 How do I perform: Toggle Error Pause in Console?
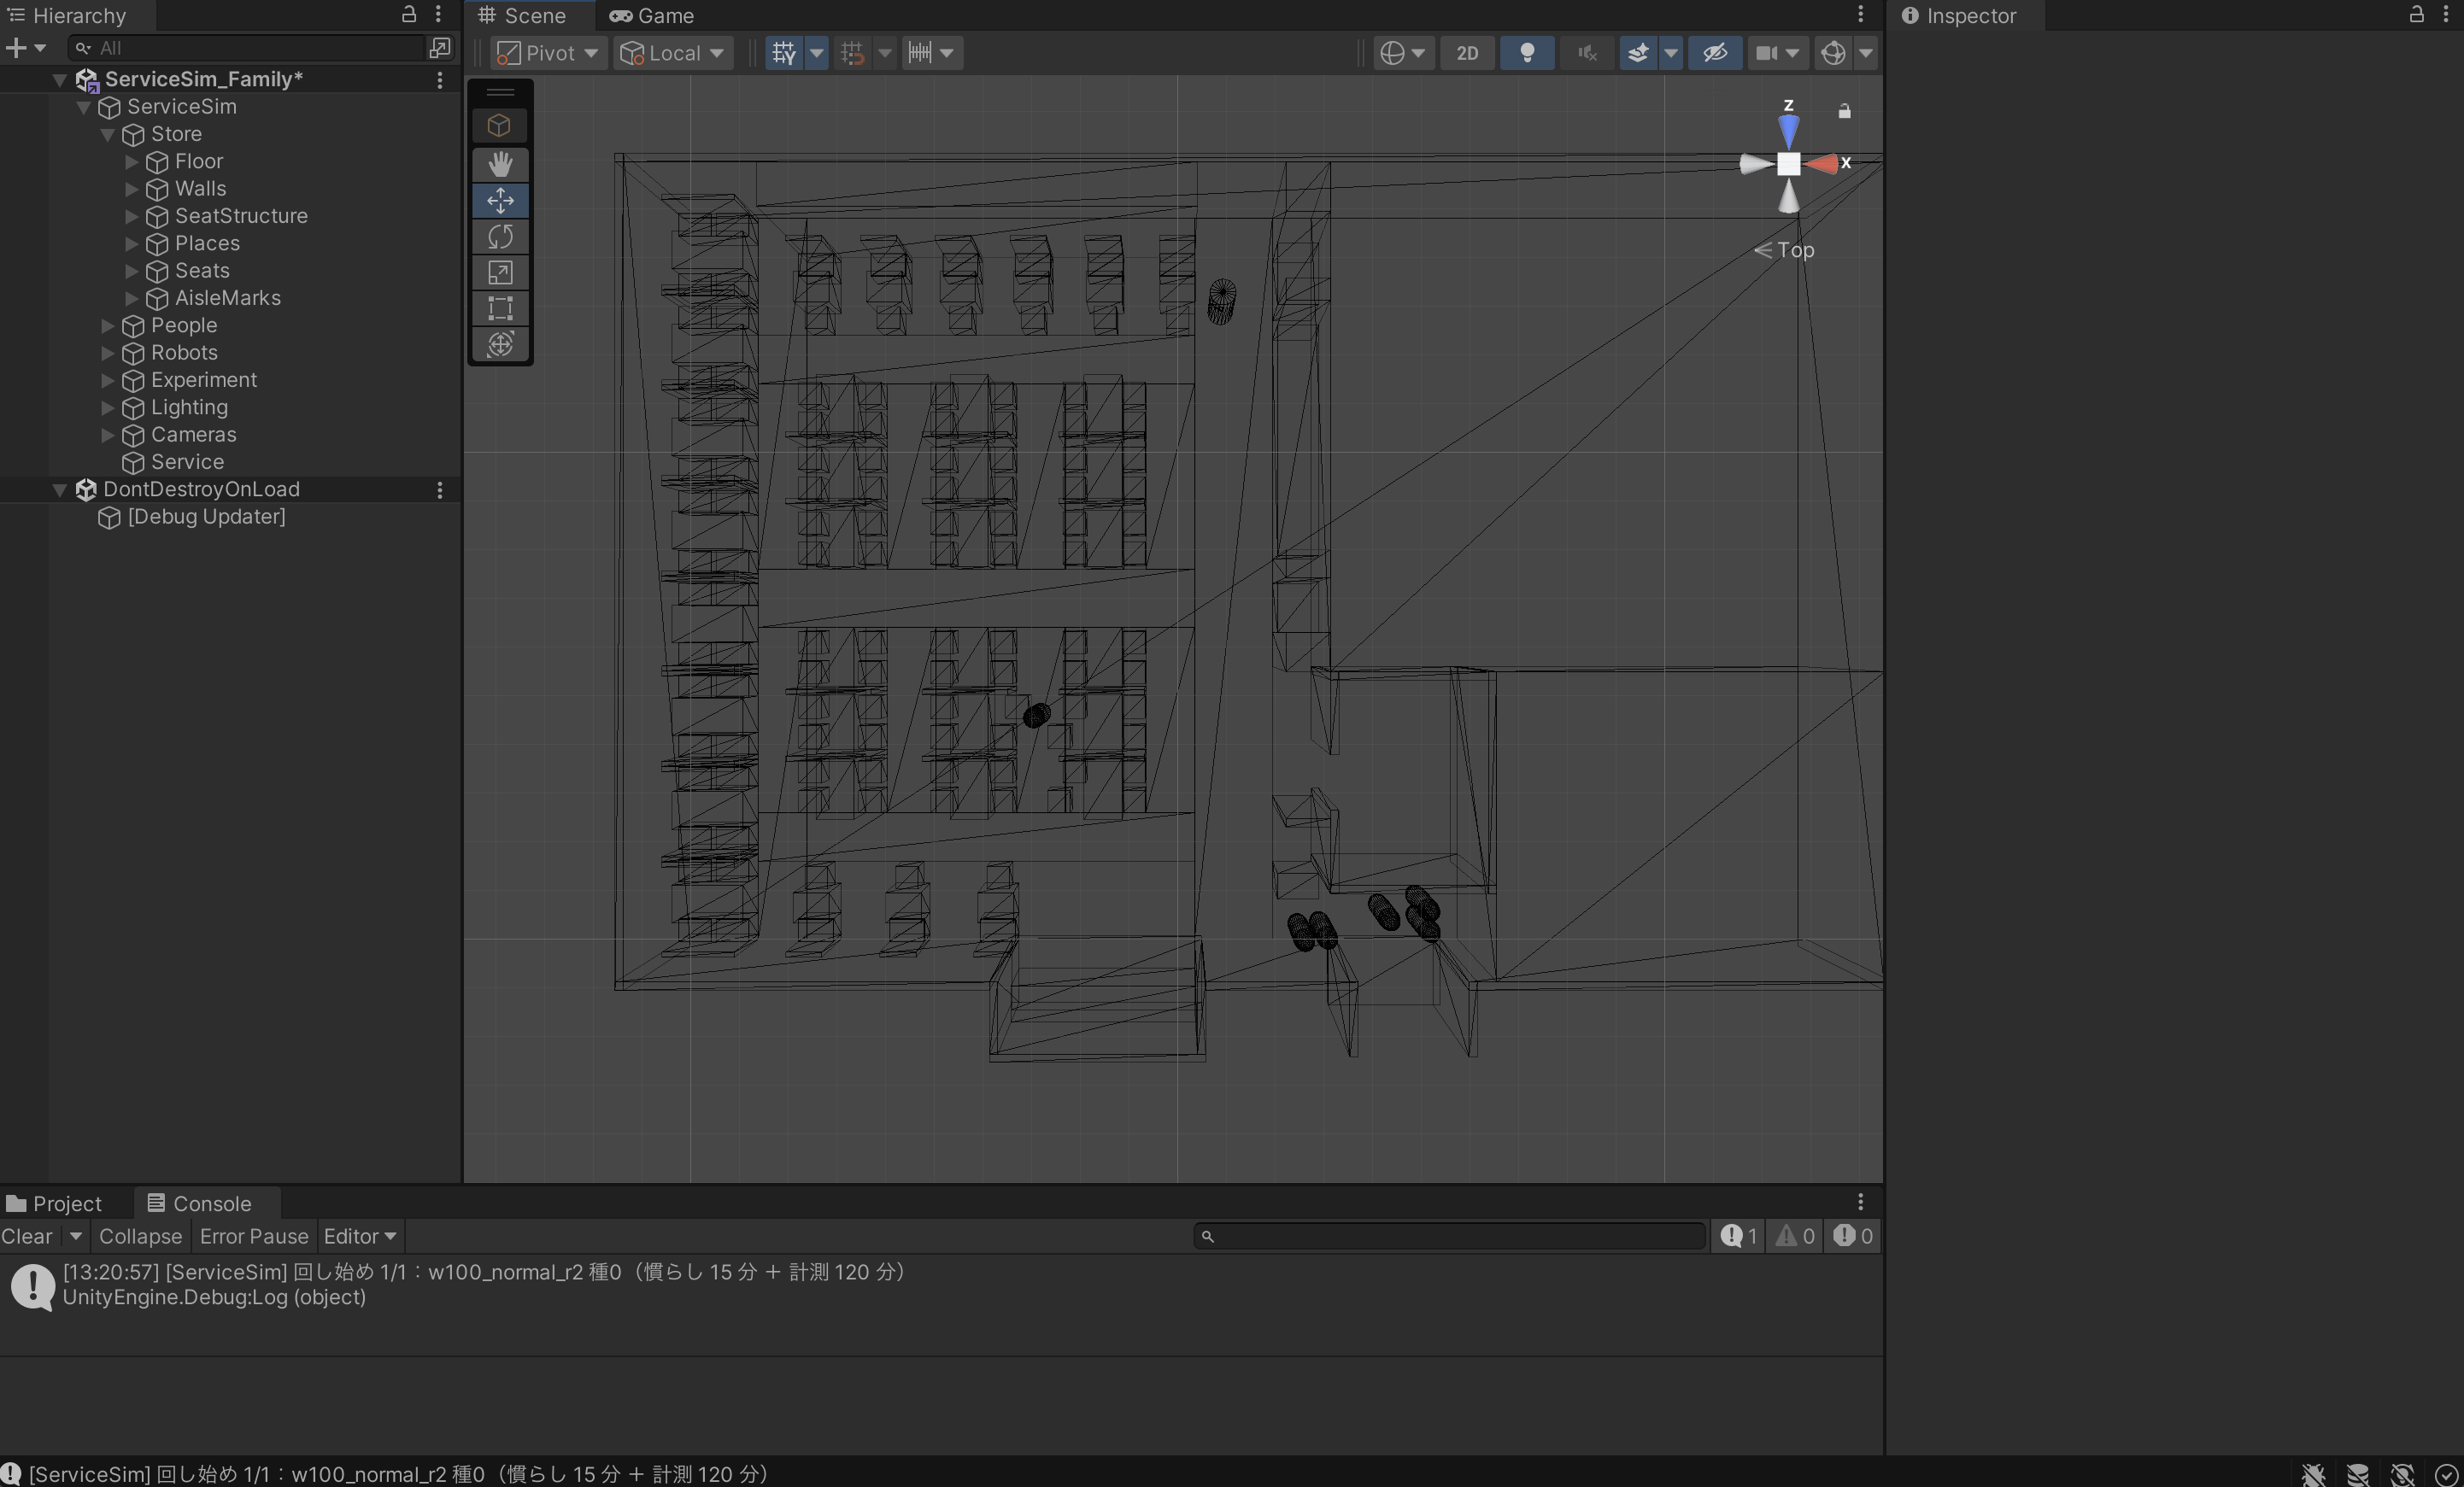(x=254, y=1236)
